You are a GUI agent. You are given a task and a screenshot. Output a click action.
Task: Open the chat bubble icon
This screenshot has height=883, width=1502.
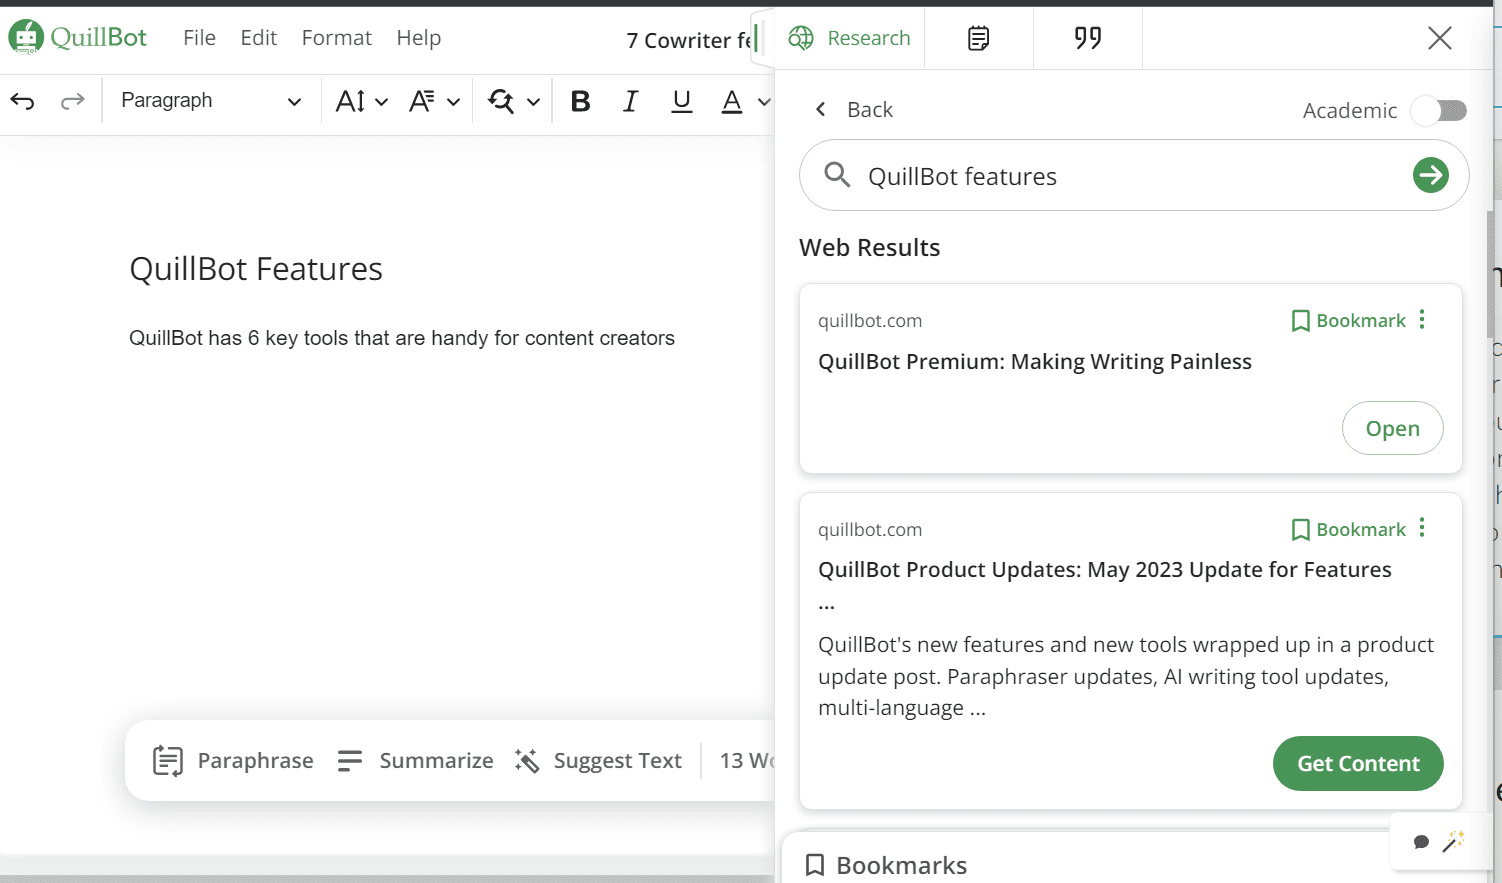[1421, 842]
